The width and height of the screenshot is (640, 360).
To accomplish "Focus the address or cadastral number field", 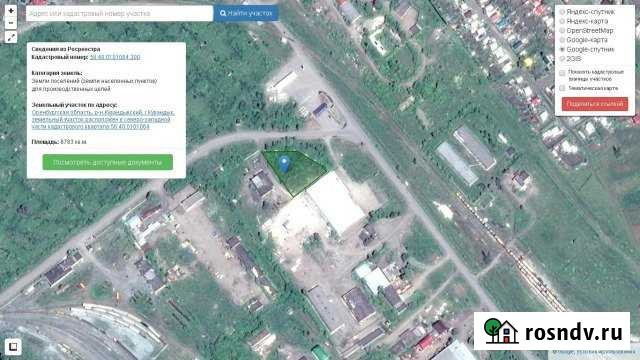I will tap(119, 13).
